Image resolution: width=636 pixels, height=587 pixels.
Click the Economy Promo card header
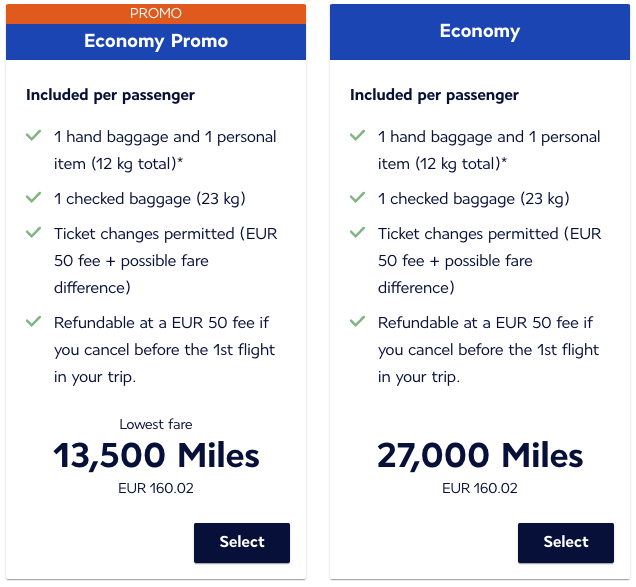coord(156,41)
